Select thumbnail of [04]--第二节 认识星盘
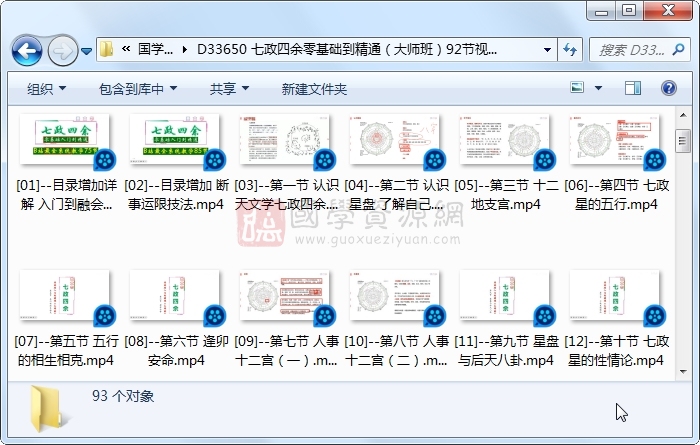Viewport: 700px width, 445px height. pos(394,139)
